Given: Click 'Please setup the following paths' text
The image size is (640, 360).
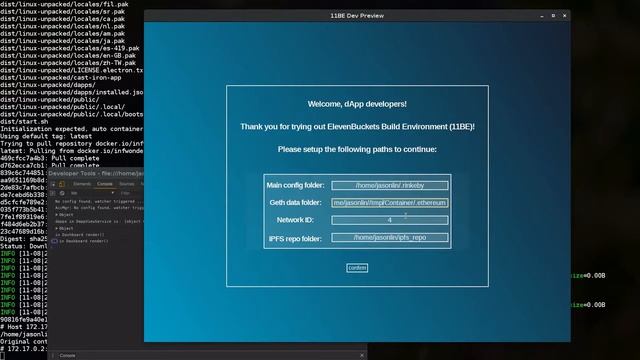Looking at the screenshot, I should (x=357, y=149).
